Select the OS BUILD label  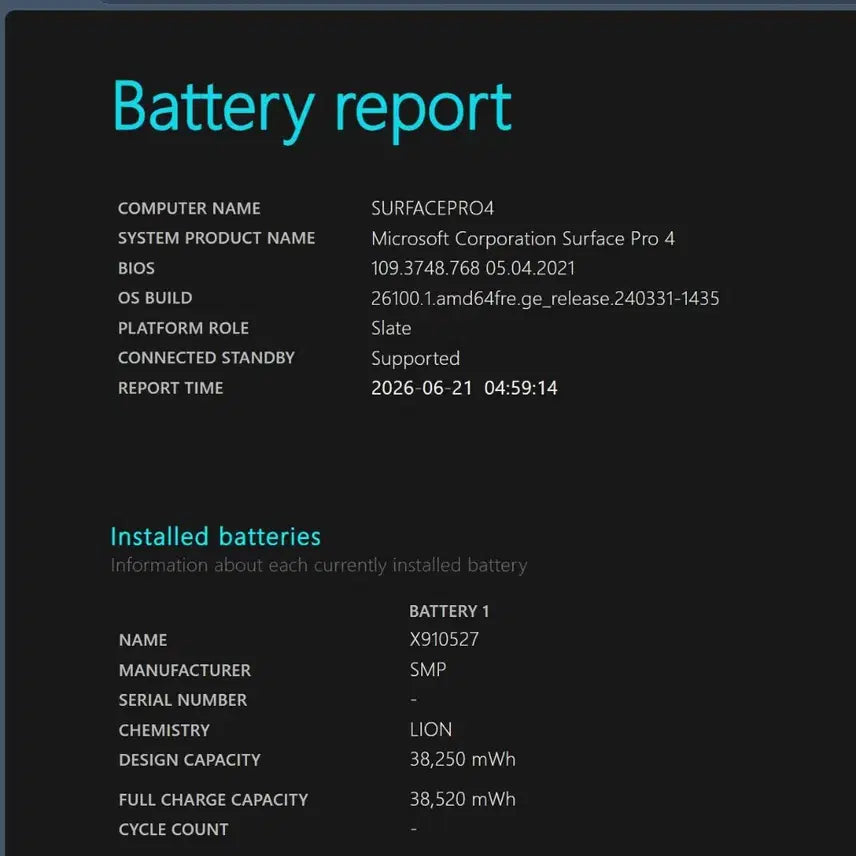(x=155, y=298)
